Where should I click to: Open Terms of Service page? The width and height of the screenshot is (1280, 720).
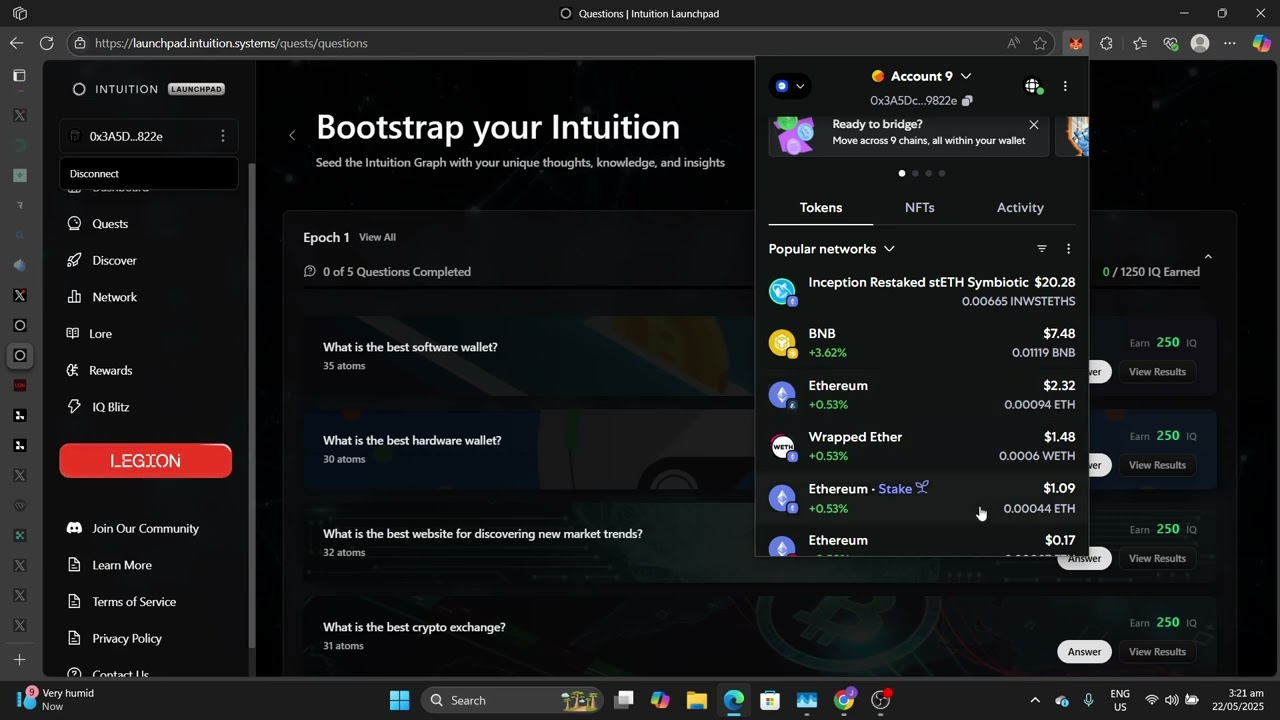tap(134, 602)
